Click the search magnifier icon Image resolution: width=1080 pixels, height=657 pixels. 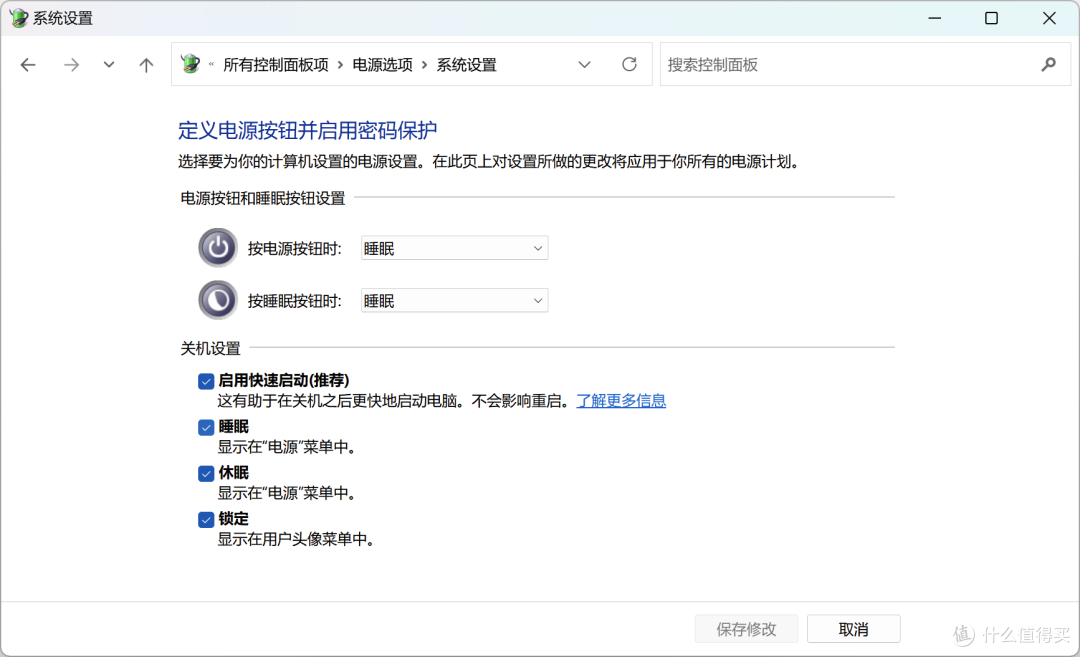click(x=1048, y=64)
